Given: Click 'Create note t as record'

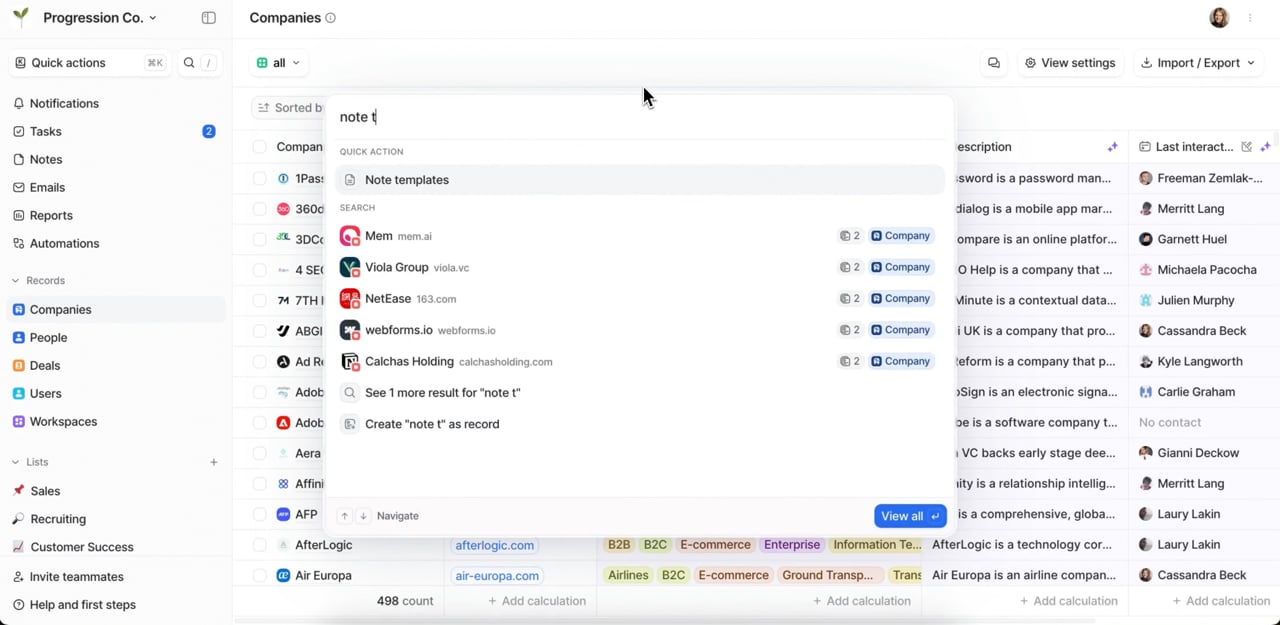Looking at the screenshot, I should pyautogui.click(x=640, y=424).
